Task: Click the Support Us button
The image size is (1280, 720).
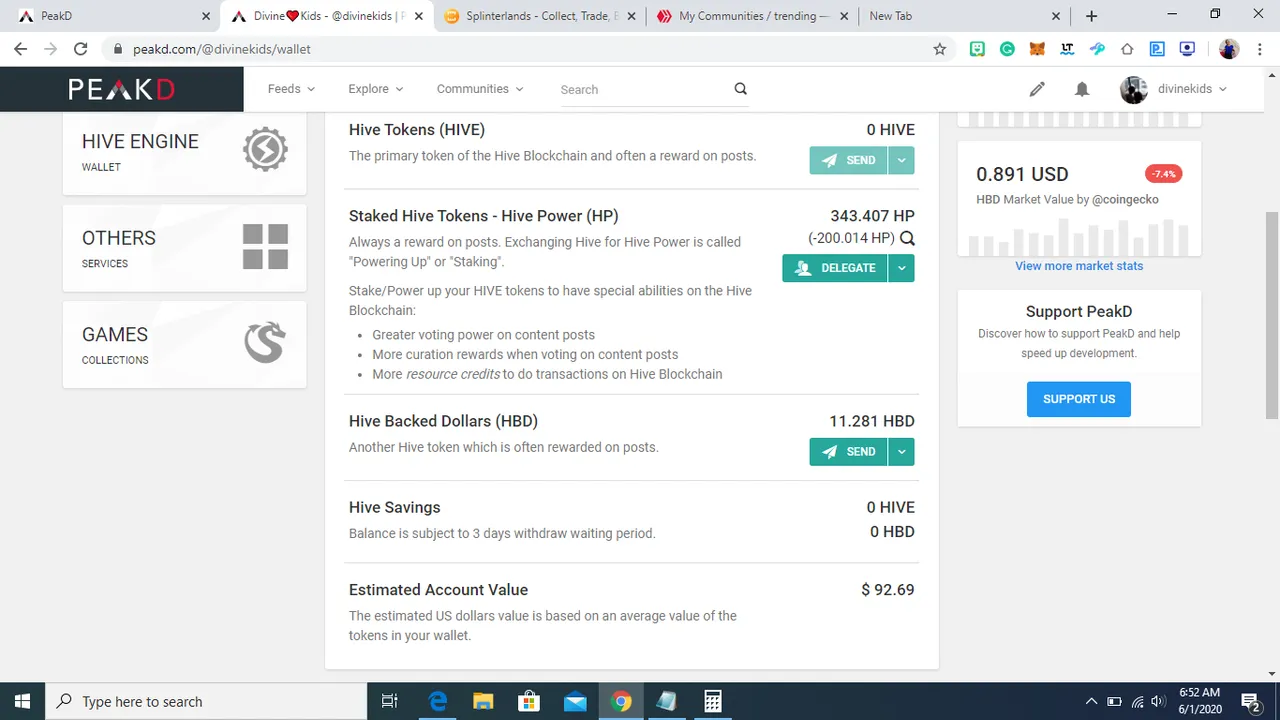Action: coord(1079,399)
